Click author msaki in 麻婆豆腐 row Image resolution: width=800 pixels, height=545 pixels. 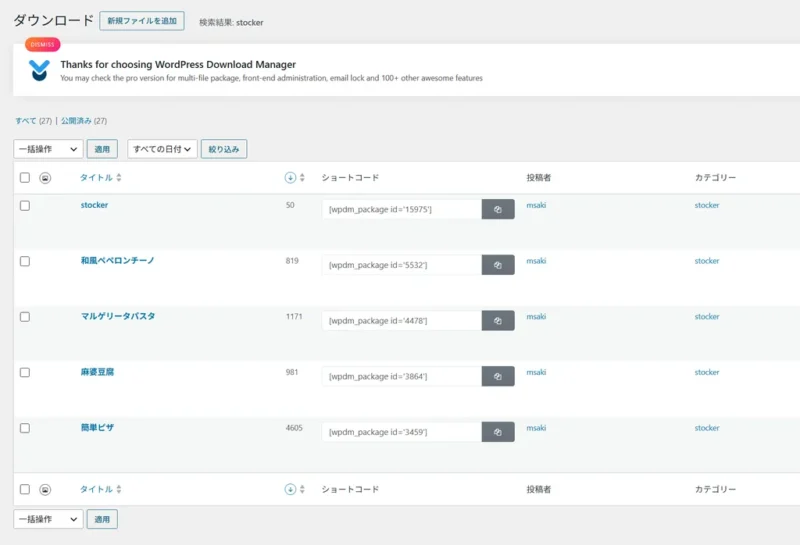click(536, 372)
